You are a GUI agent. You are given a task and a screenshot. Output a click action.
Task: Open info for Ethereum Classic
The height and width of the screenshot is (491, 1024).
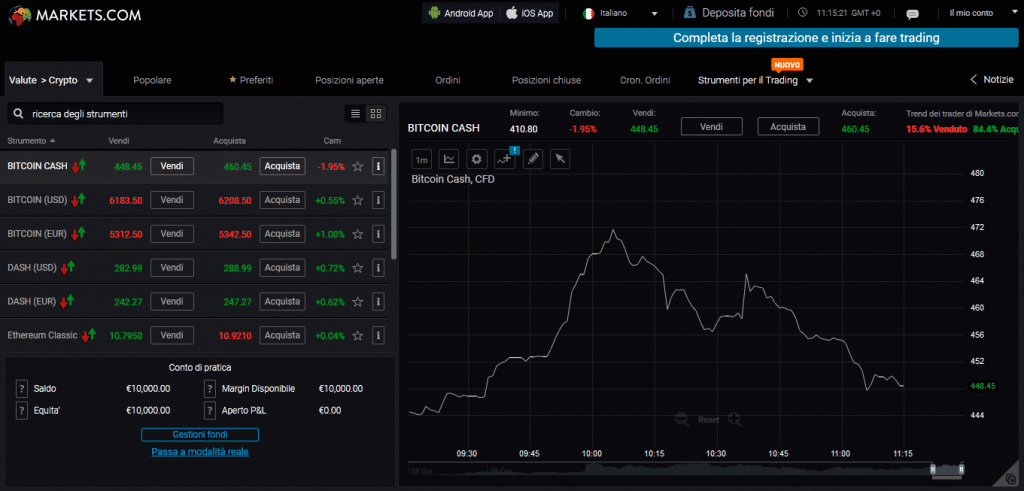pos(377,336)
